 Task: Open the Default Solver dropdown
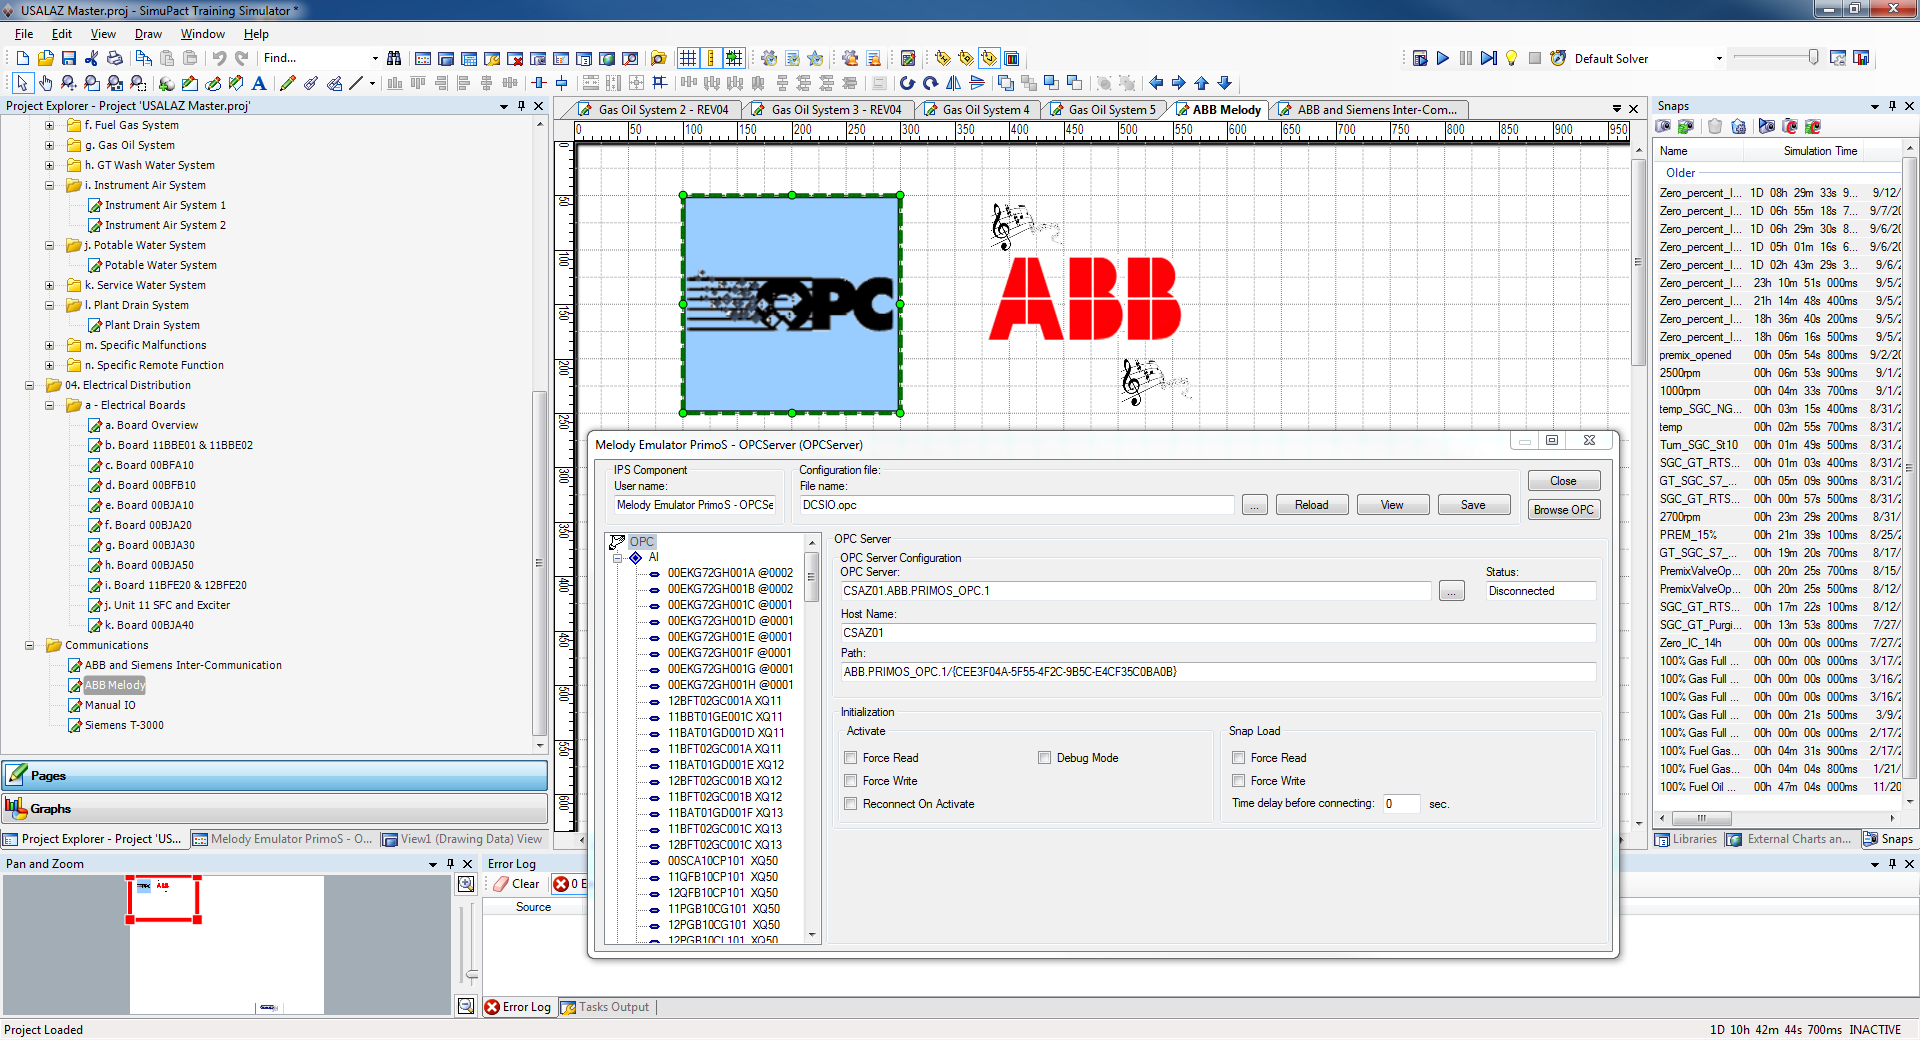point(1719,58)
